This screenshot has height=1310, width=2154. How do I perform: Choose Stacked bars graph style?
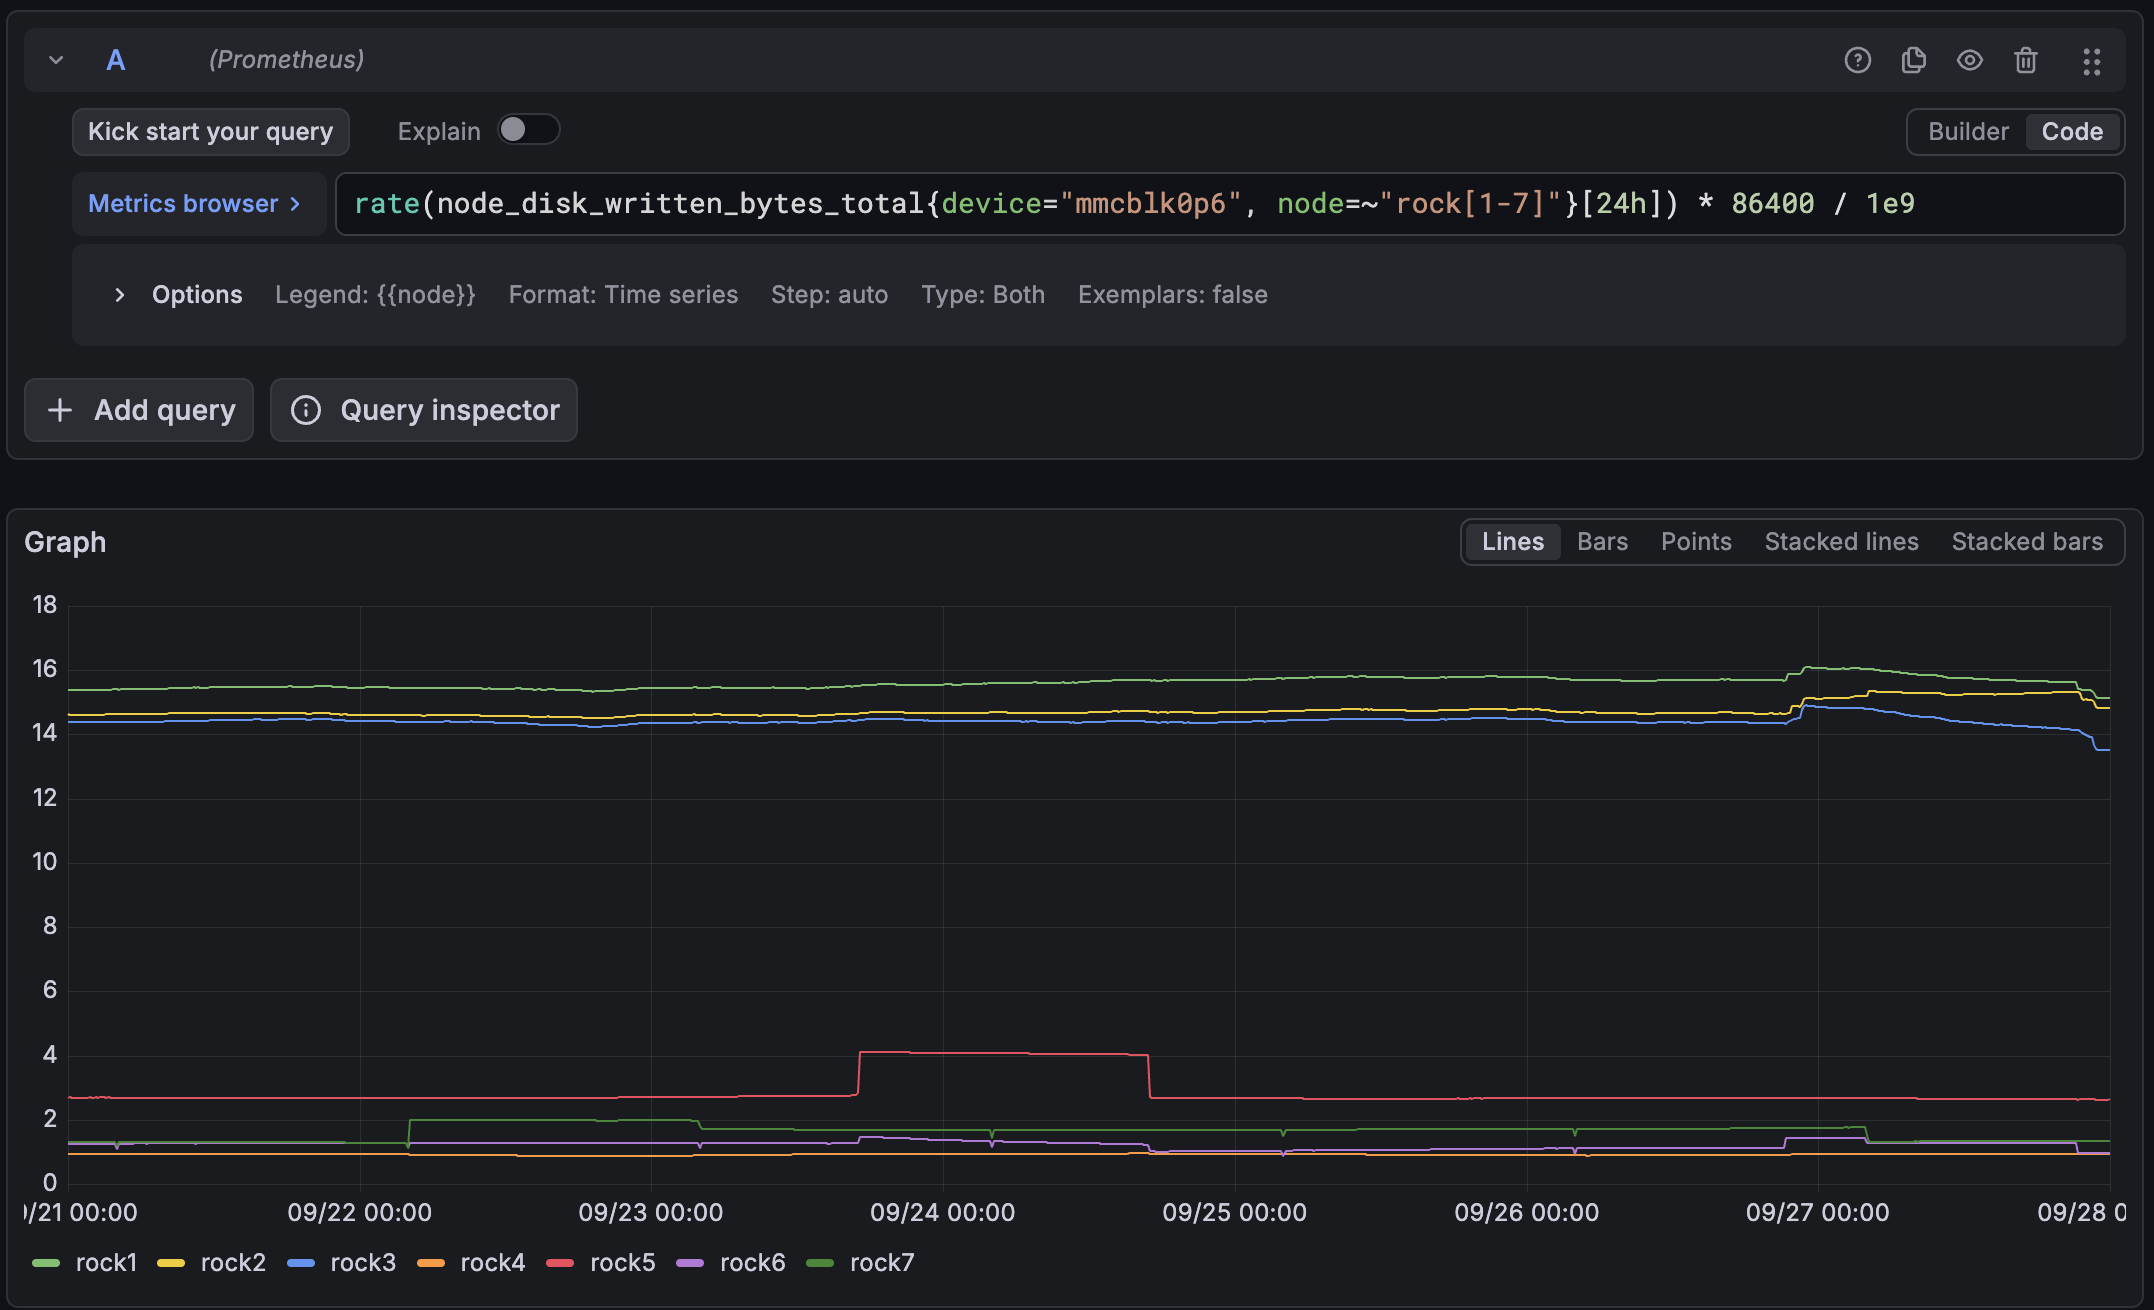pos(2027,542)
